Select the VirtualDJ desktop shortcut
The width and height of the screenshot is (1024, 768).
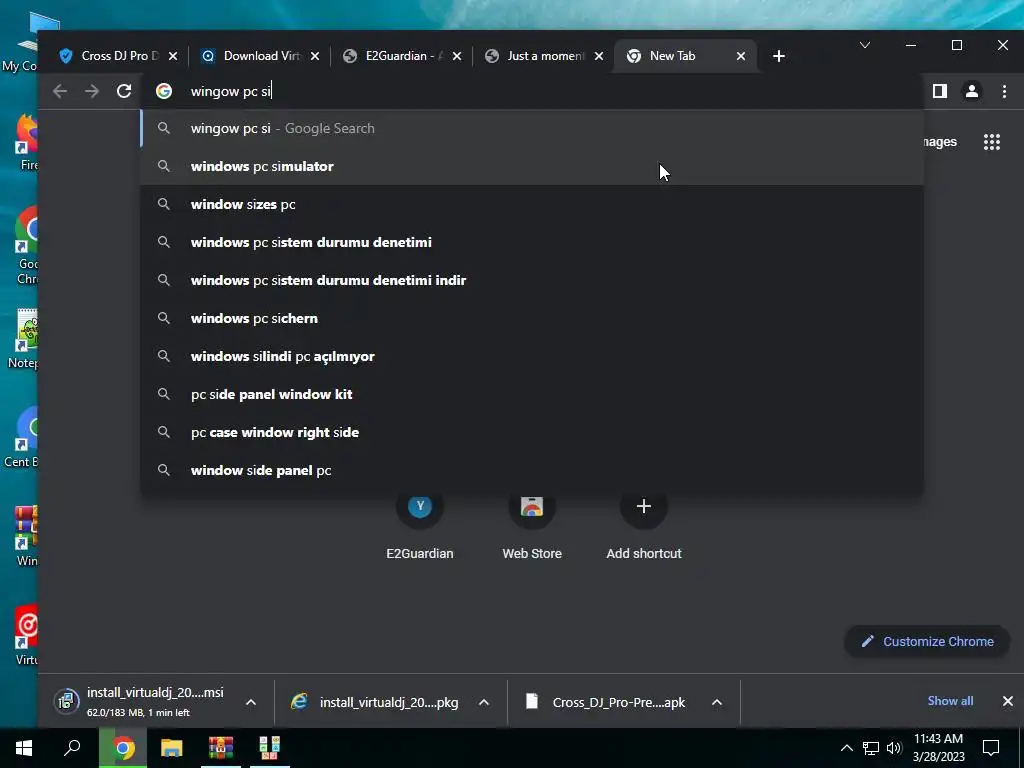[x=26, y=635]
